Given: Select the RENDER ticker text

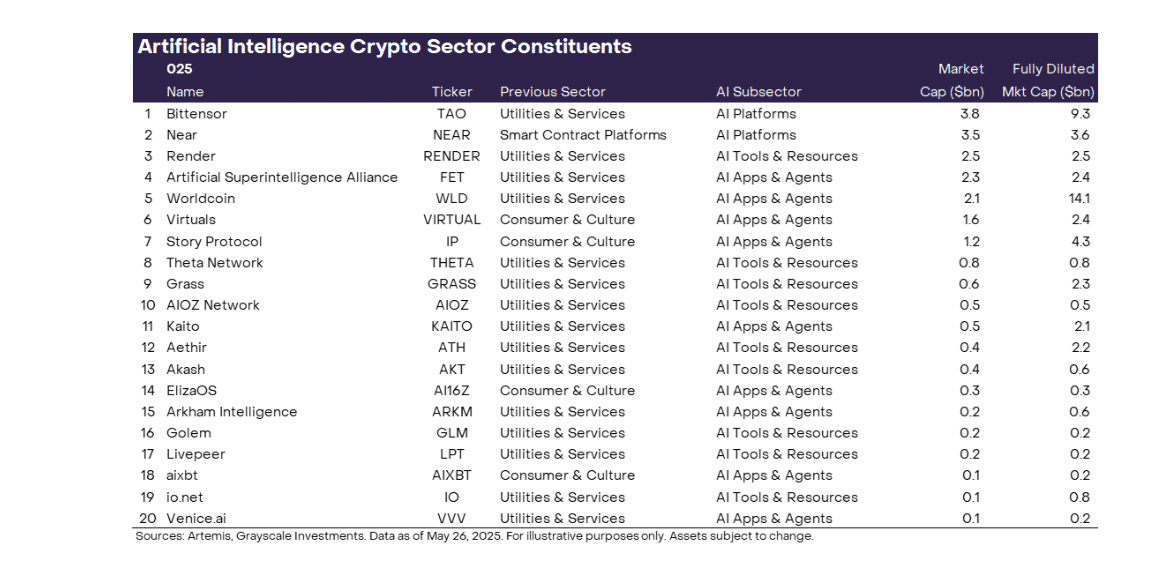Looking at the screenshot, I should point(452,156).
